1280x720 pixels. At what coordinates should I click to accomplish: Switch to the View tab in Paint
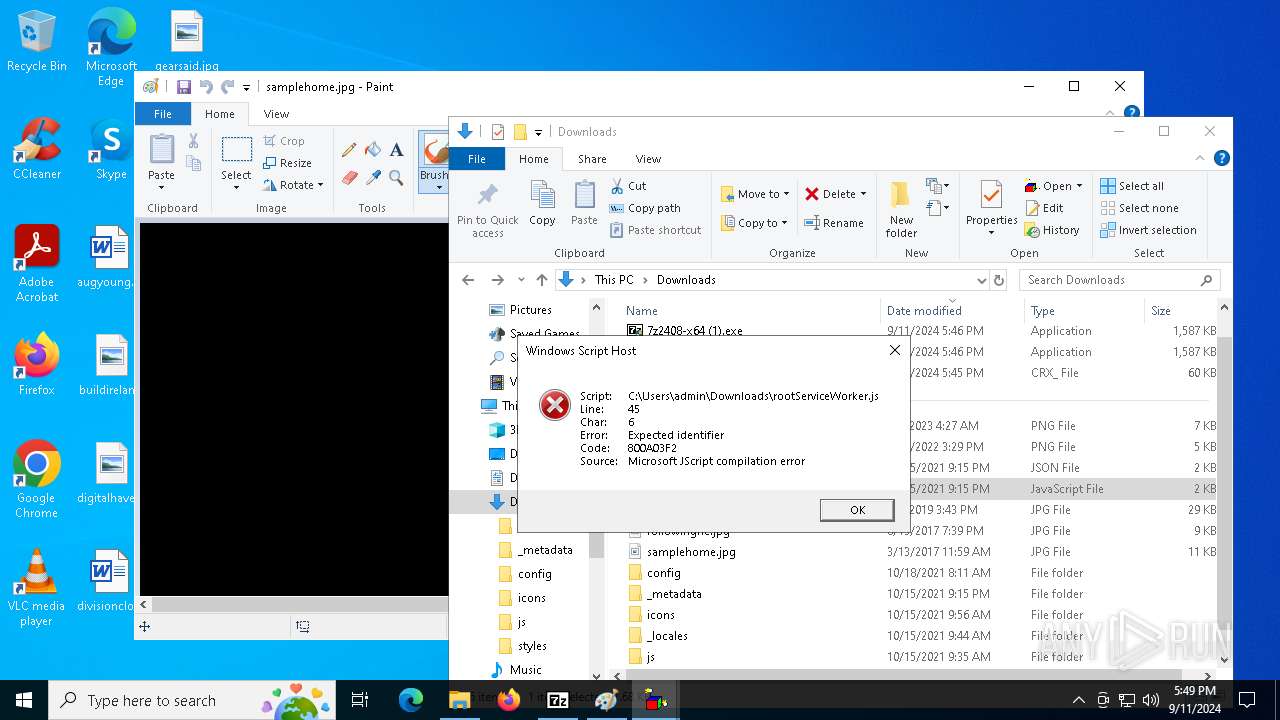tap(276, 114)
